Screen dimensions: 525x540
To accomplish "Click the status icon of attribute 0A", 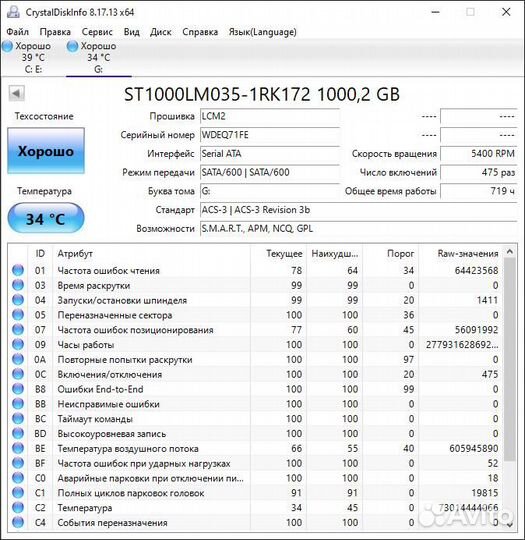I will tap(18, 359).
